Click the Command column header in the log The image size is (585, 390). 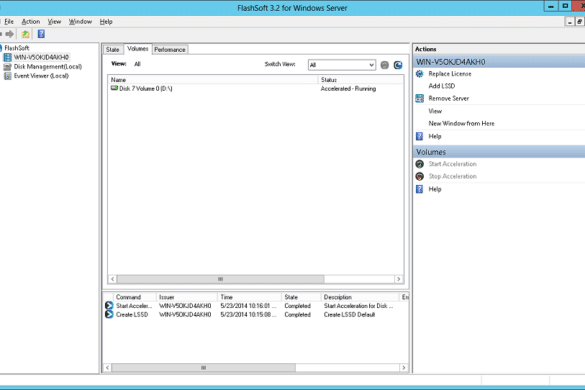pos(135,297)
